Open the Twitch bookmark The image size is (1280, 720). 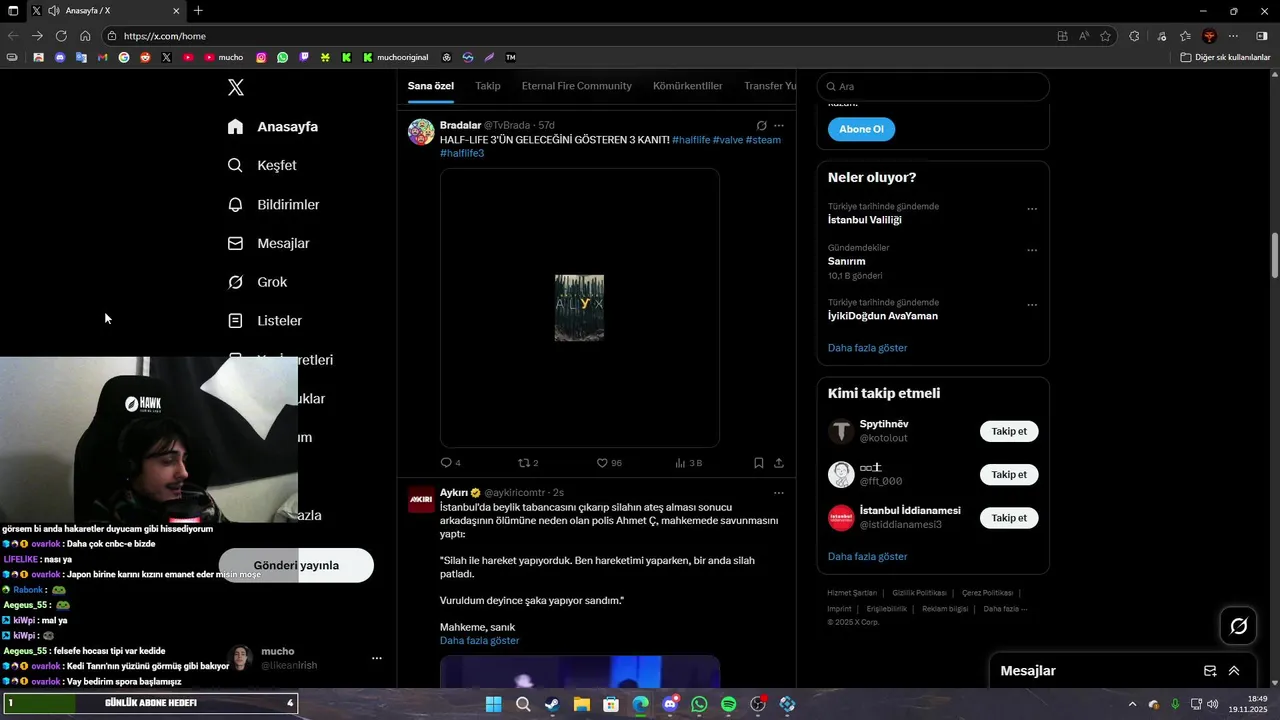click(x=304, y=58)
